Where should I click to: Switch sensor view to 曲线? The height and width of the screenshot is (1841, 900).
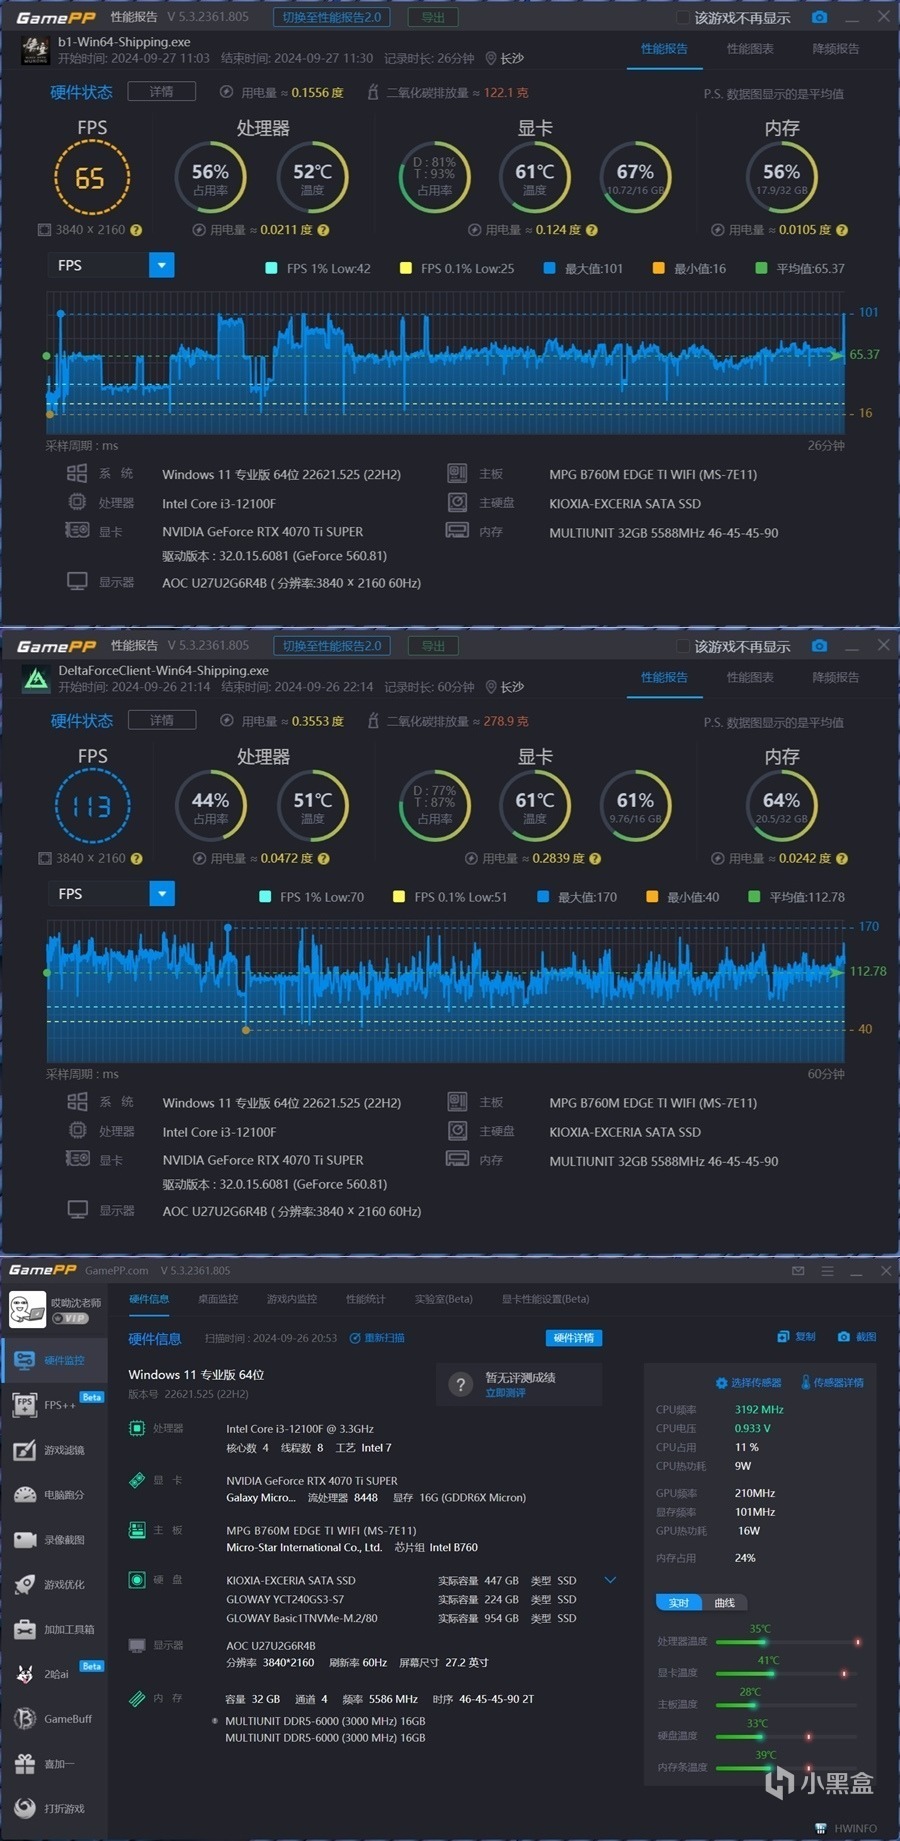pyautogui.click(x=725, y=1603)
